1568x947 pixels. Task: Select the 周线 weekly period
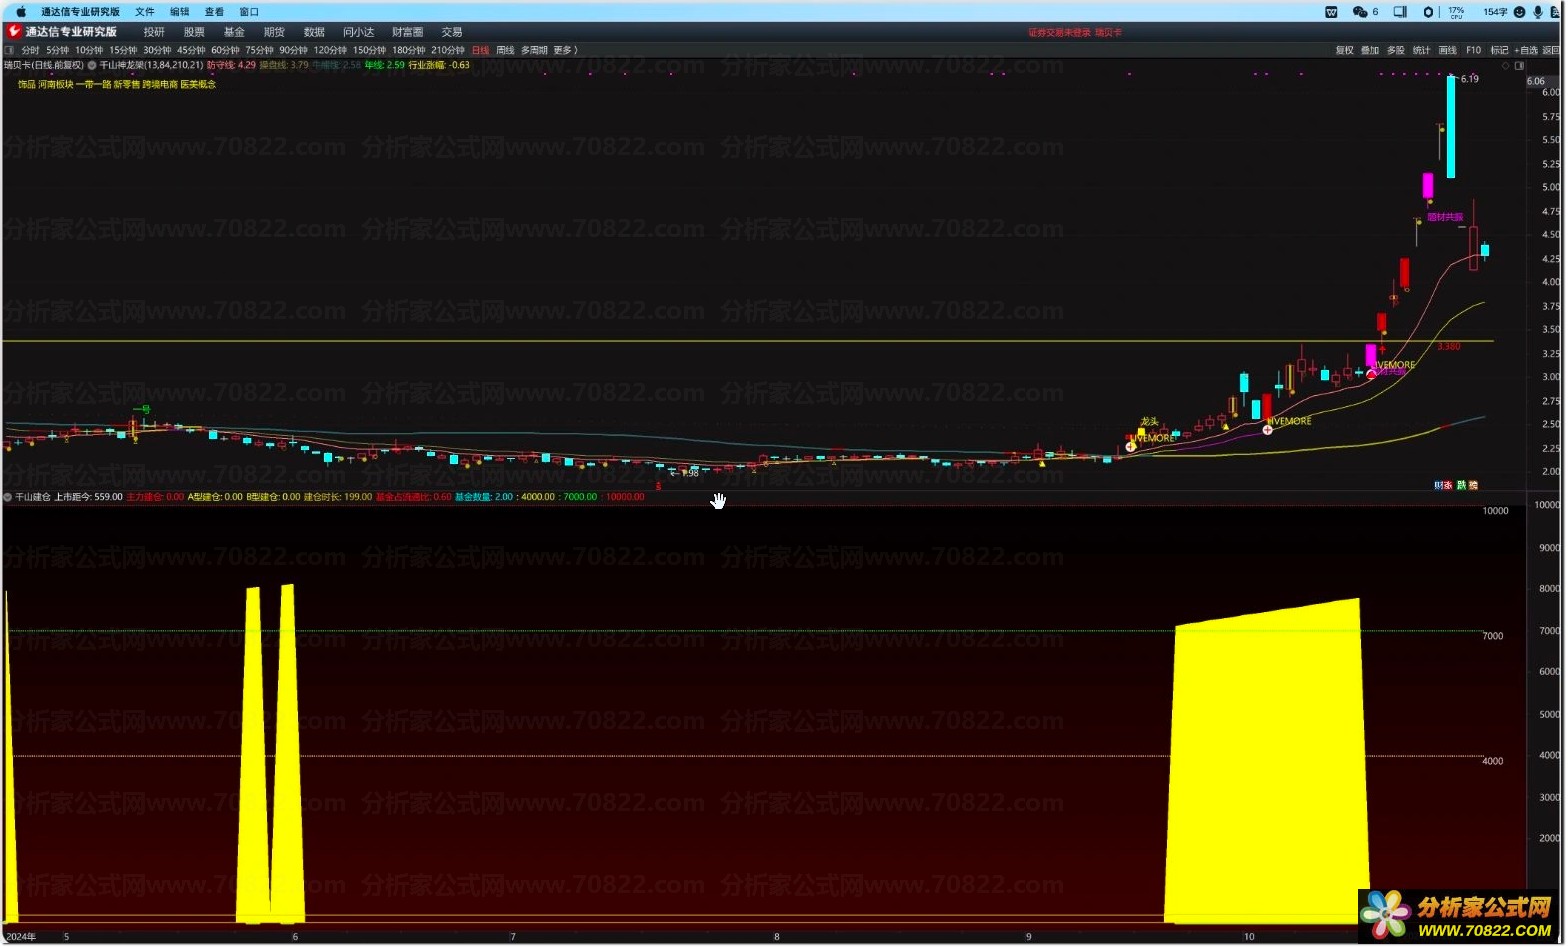(505, 50)
